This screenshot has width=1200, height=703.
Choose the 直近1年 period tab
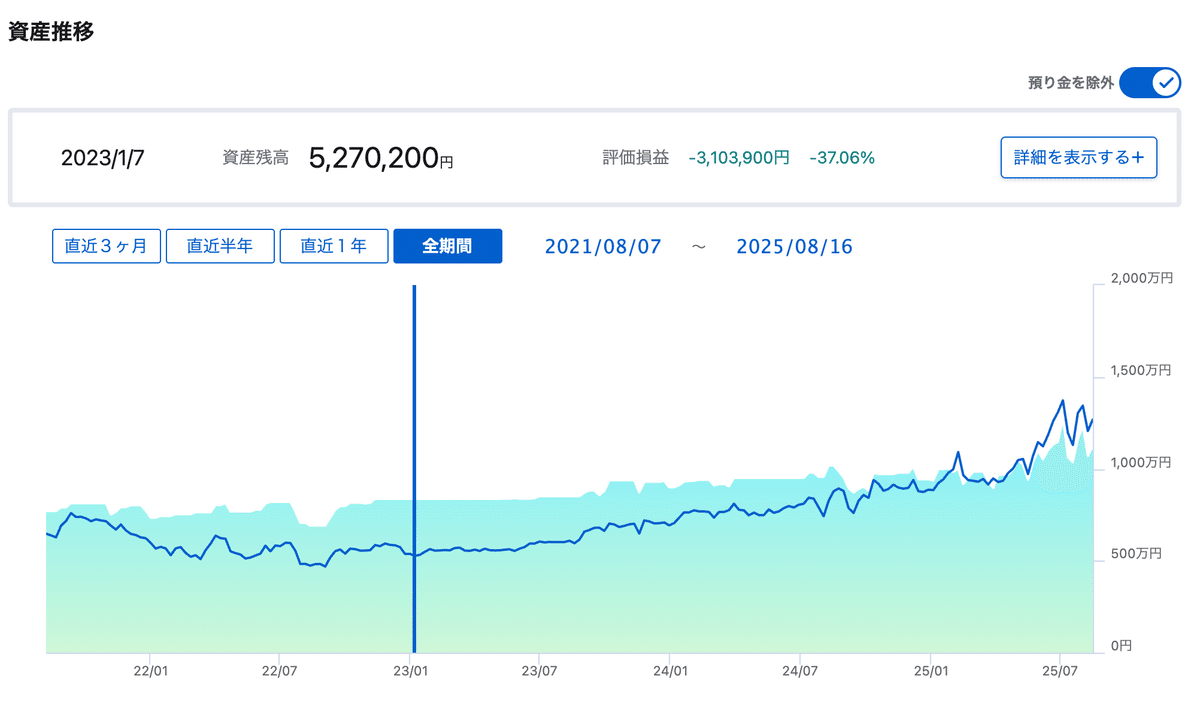tap(334, 246)
